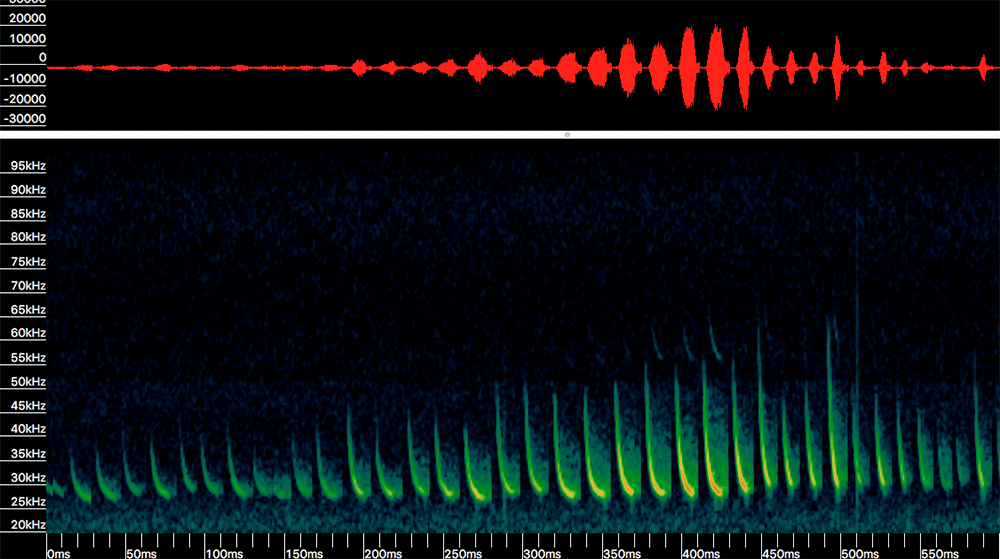Viewport: 1000px width, 559px height.
Task: Jump to the 400ms time marker
Action: click(x=697, y=552)
